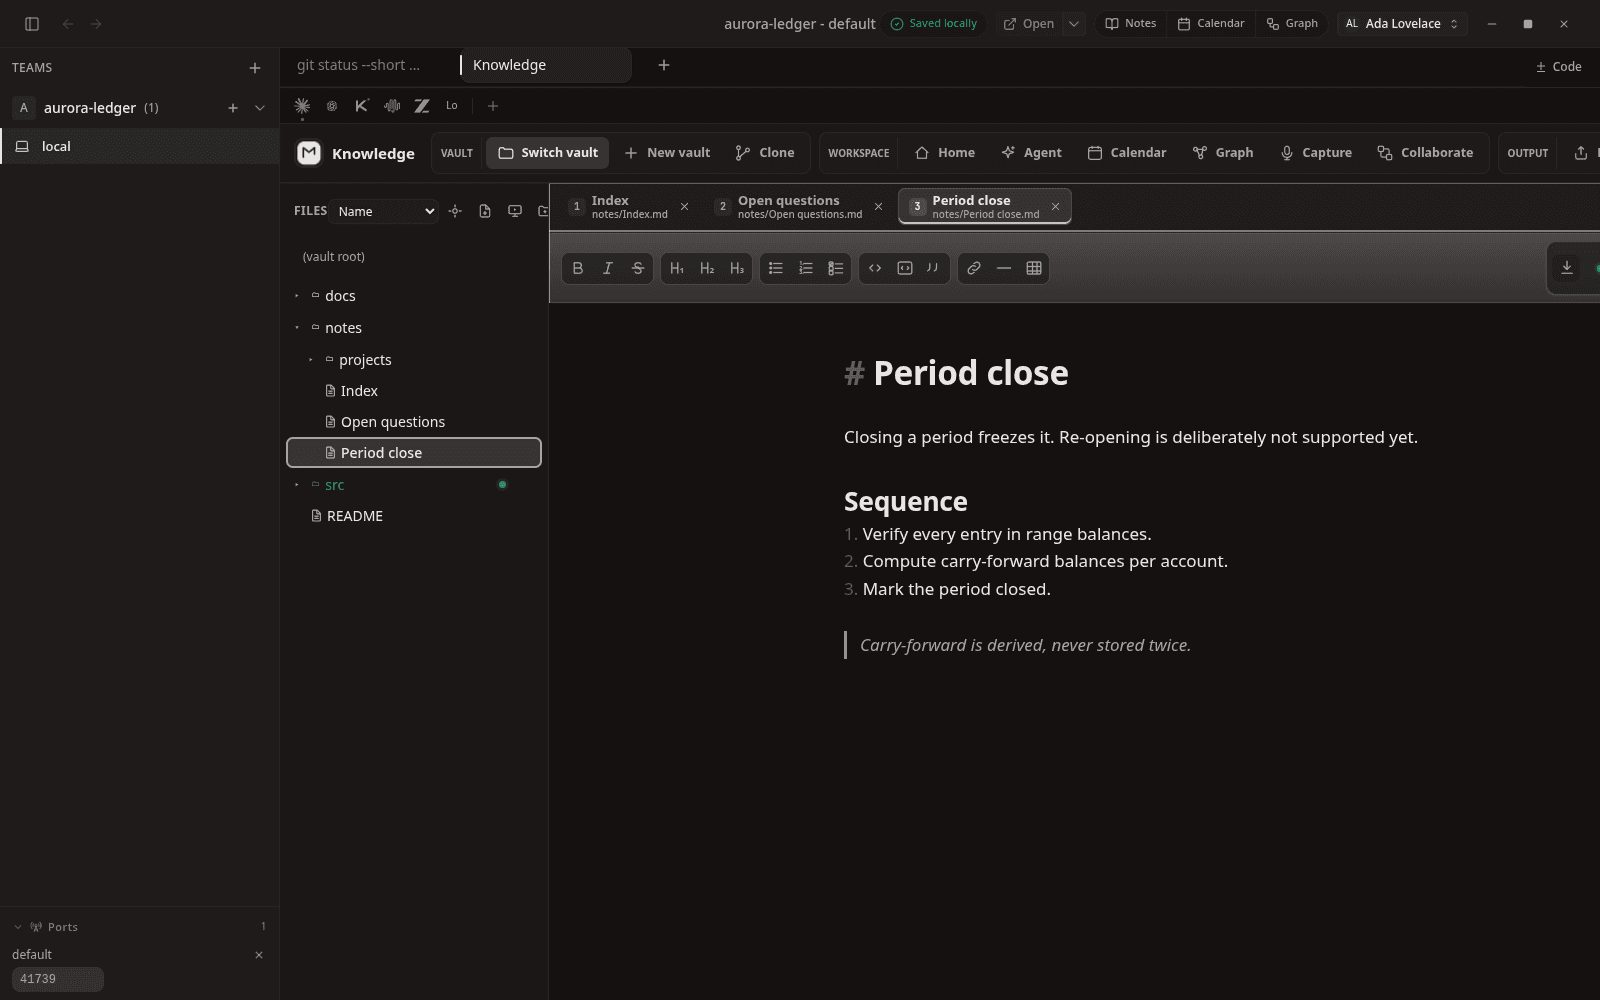
Task: Expand the src folder
Action: click(x=297, y=485)
